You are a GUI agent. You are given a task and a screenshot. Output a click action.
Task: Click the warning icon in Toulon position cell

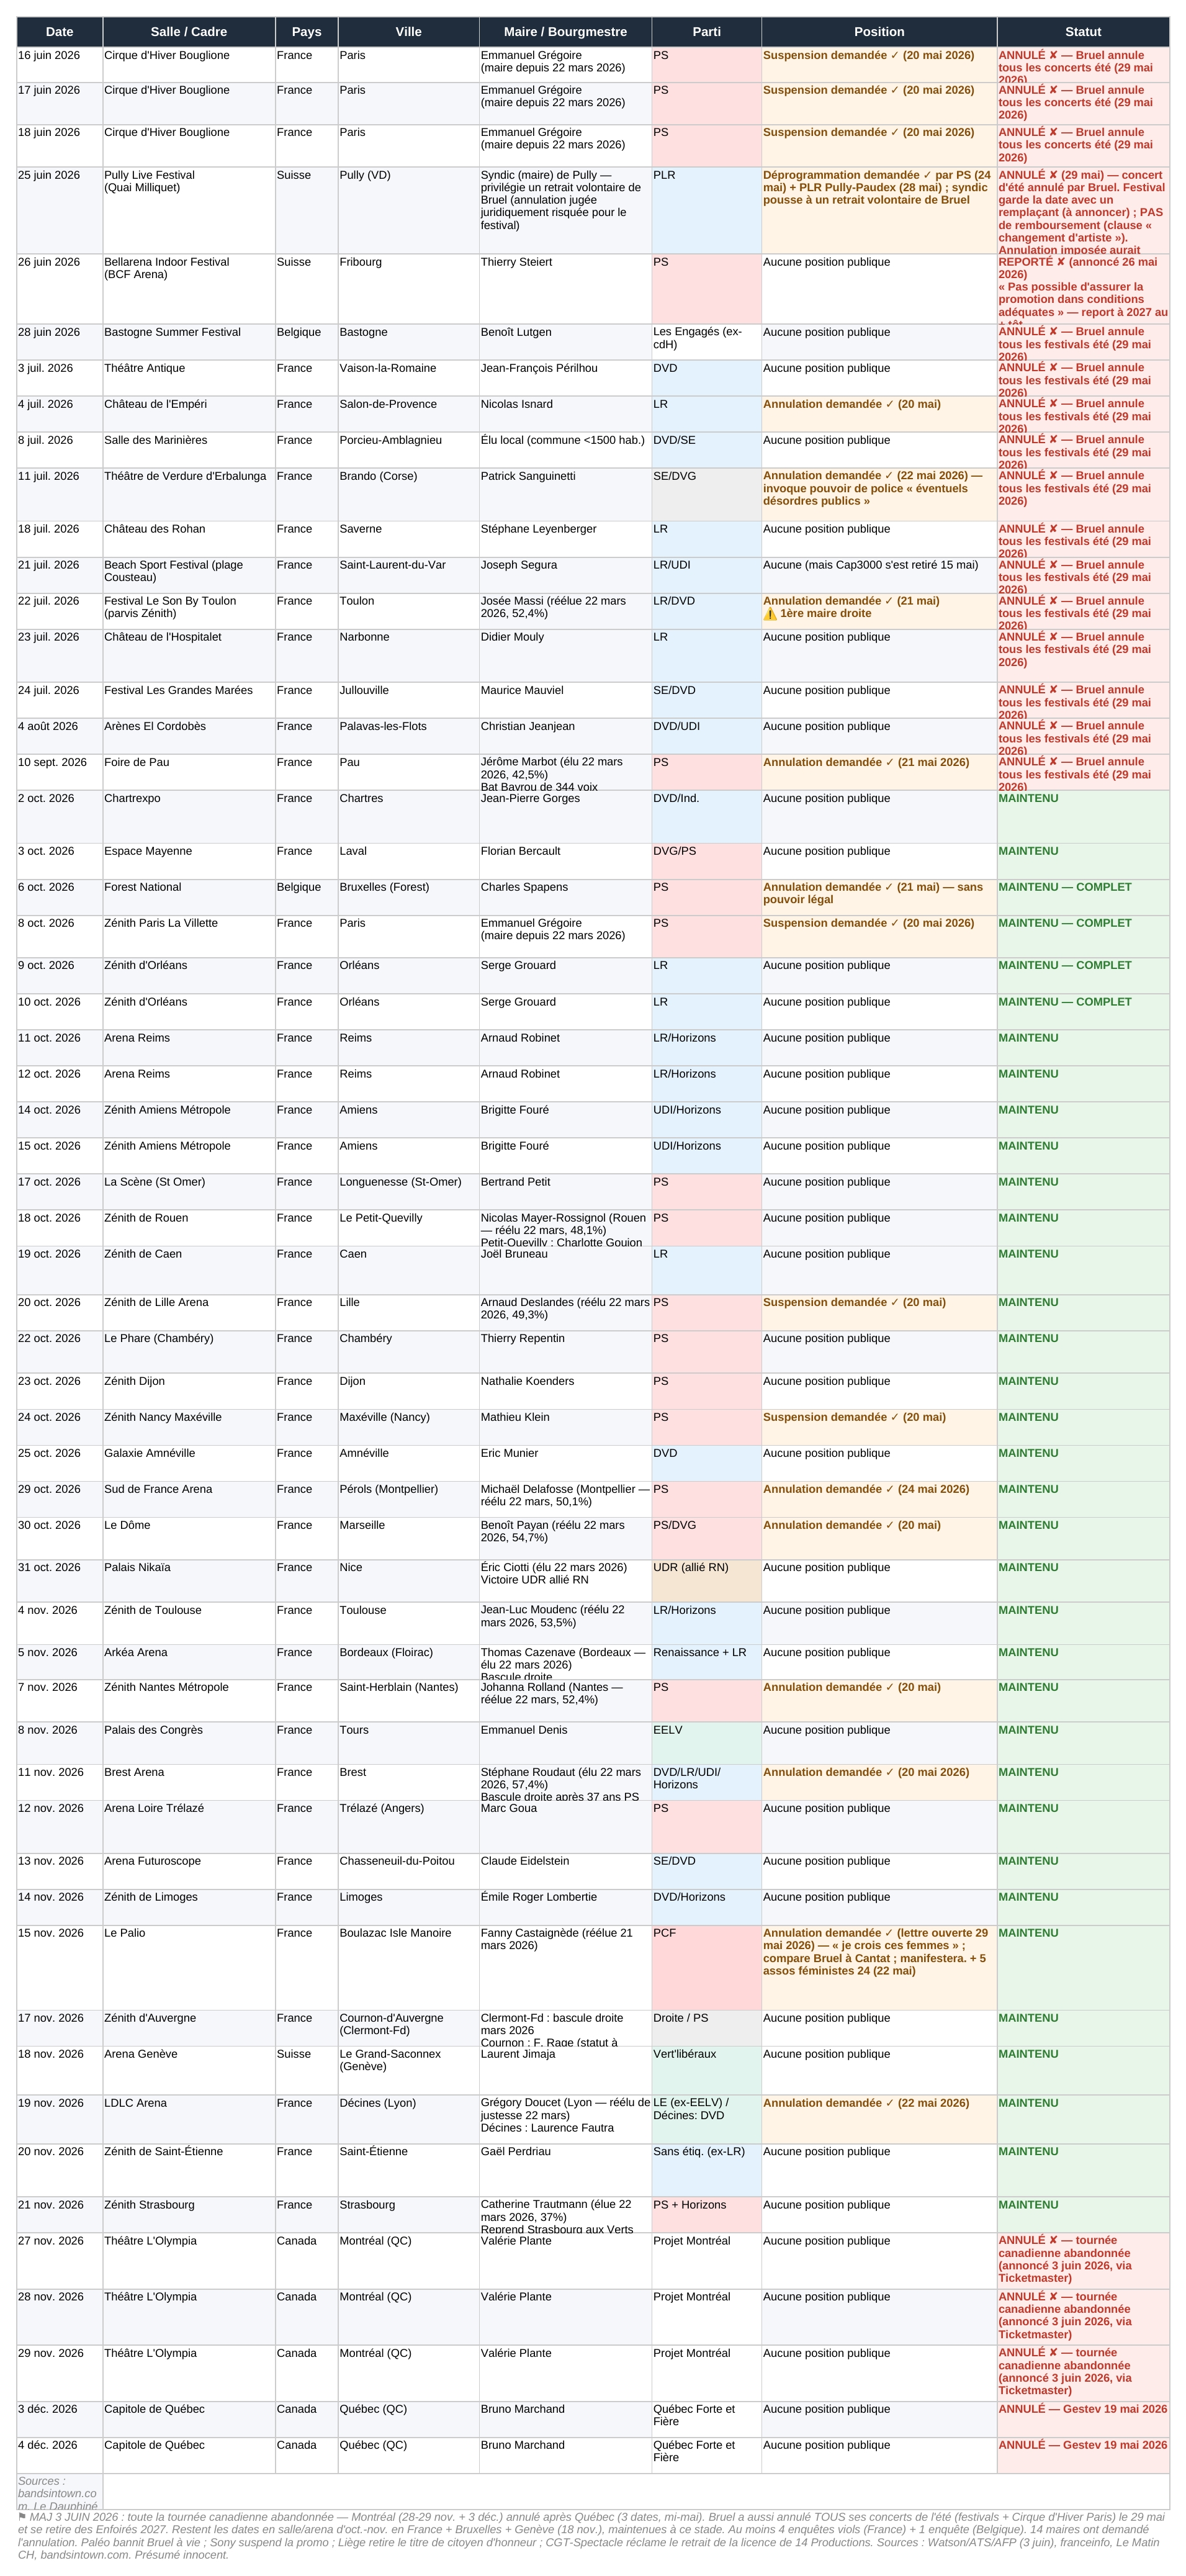tap(770, 614)
